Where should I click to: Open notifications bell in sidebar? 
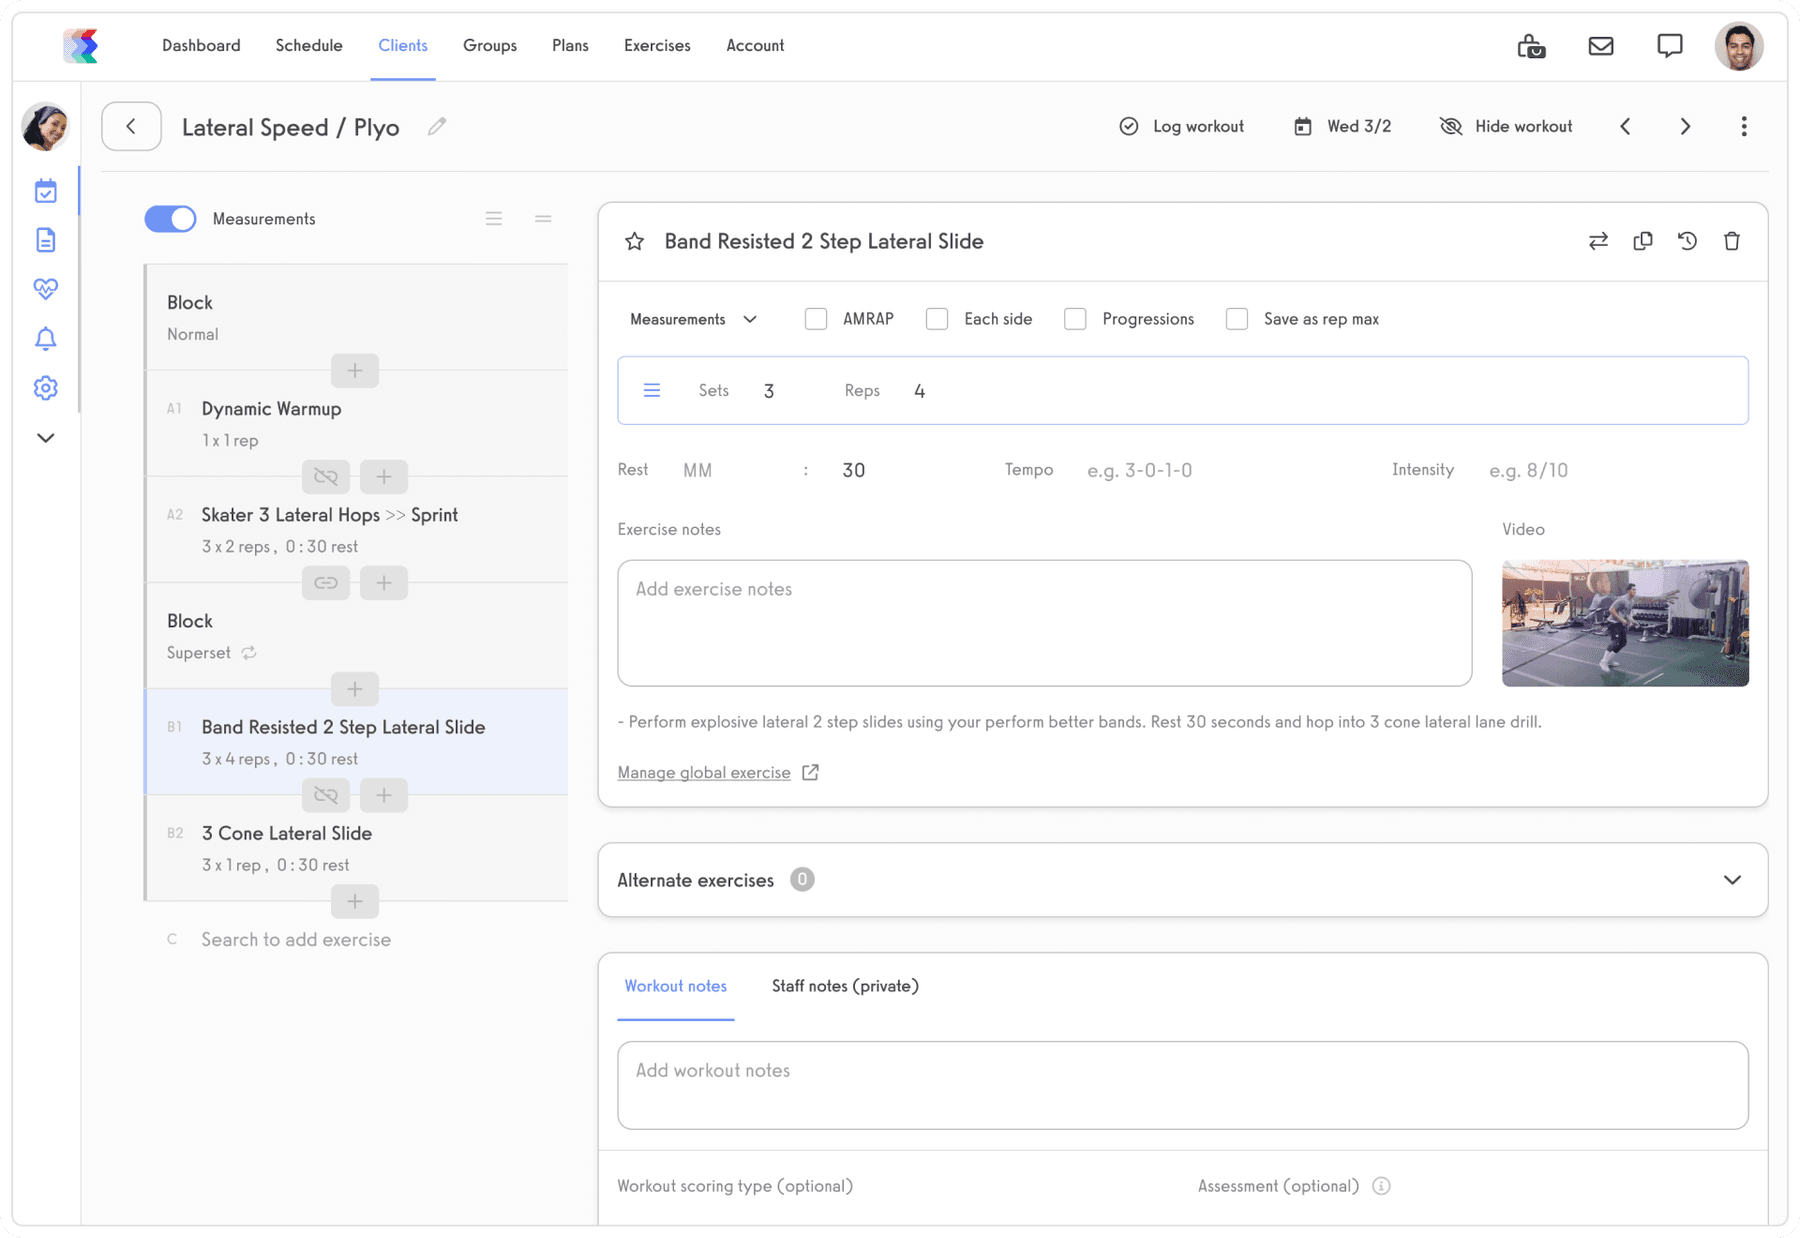[46, 339]
